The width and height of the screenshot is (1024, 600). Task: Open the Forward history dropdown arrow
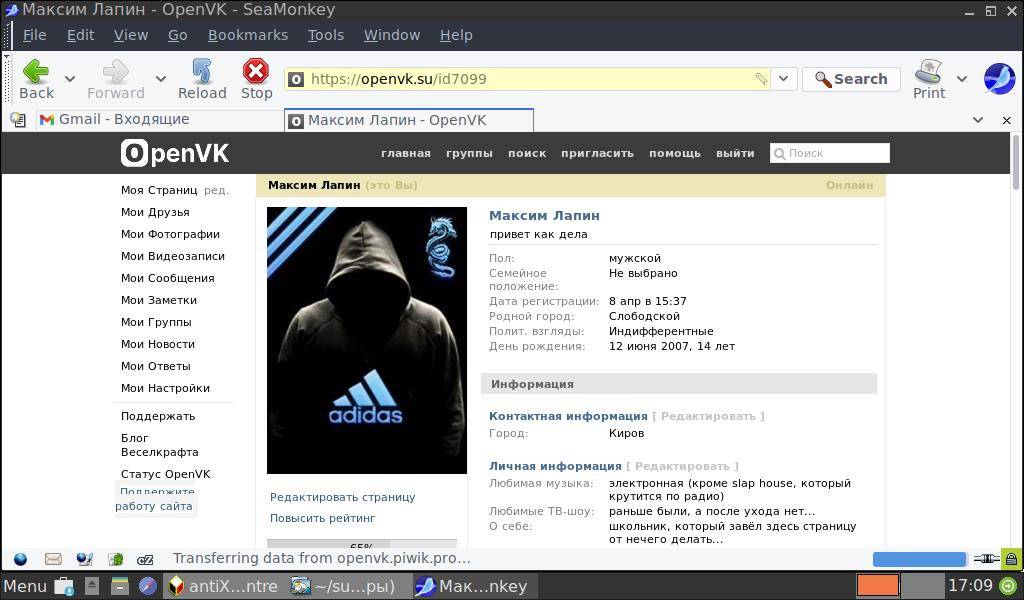pyautogui.click(x=161, y=79)
